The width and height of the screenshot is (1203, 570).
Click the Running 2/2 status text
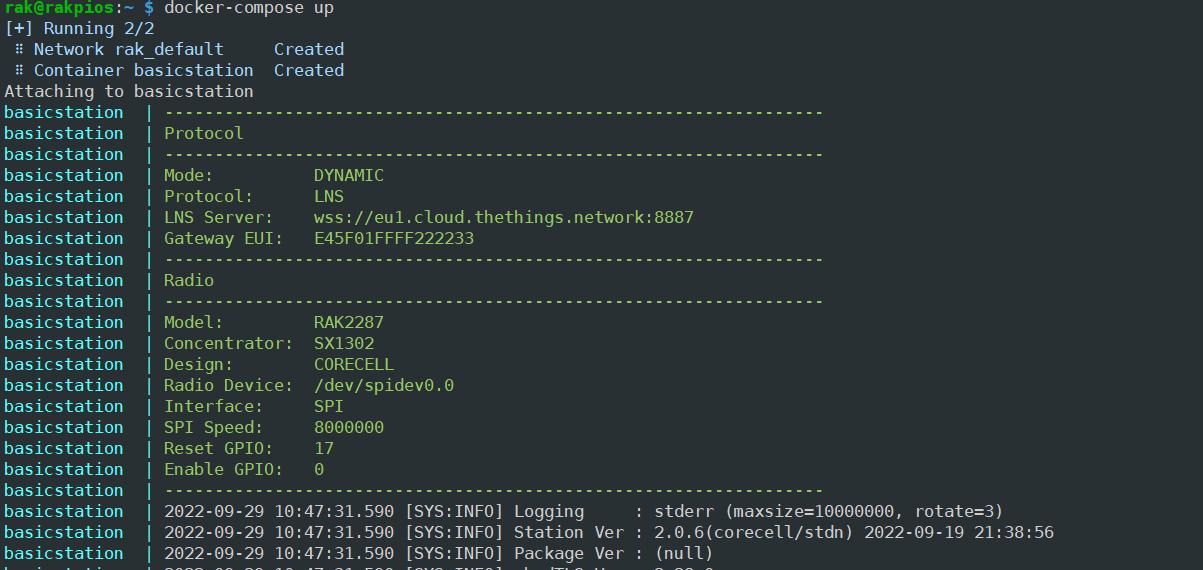pos(98,28)
